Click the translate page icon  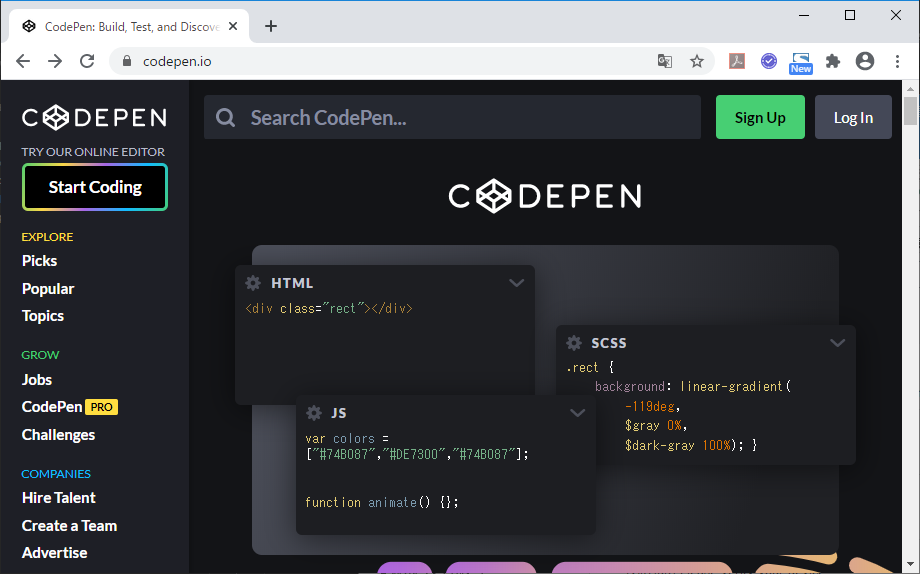coord(665,61)
